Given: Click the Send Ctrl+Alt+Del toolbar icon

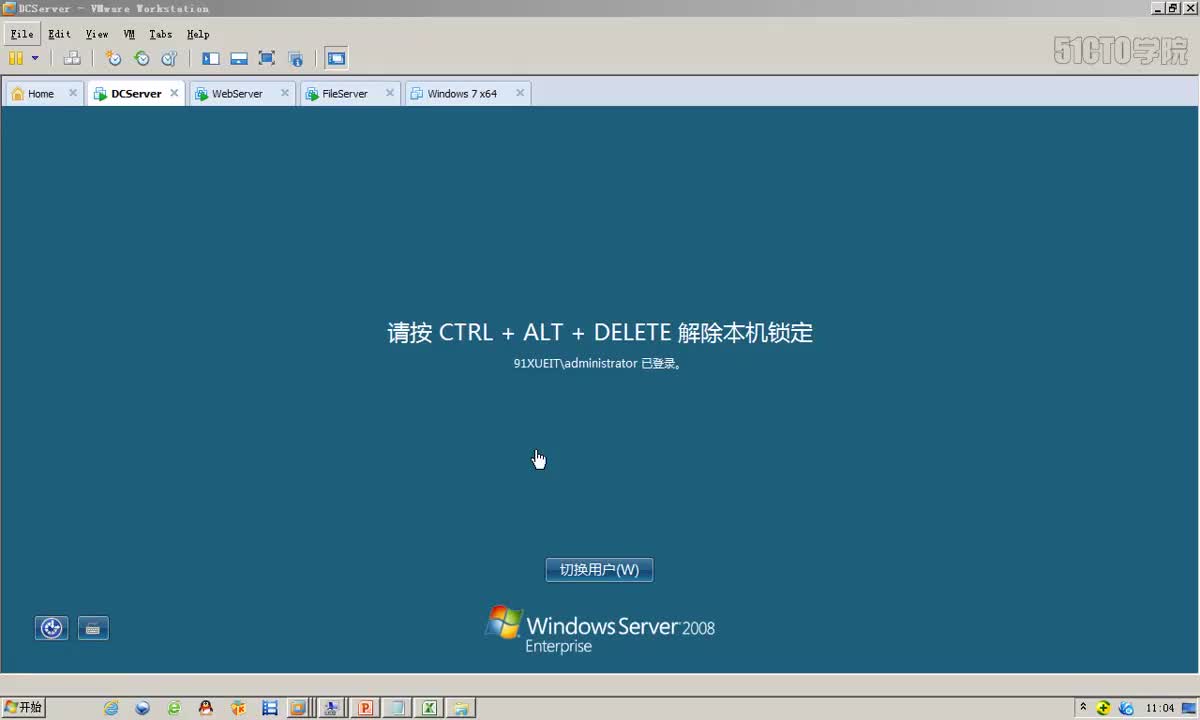Looking at the screenshot, I should 72,58.
